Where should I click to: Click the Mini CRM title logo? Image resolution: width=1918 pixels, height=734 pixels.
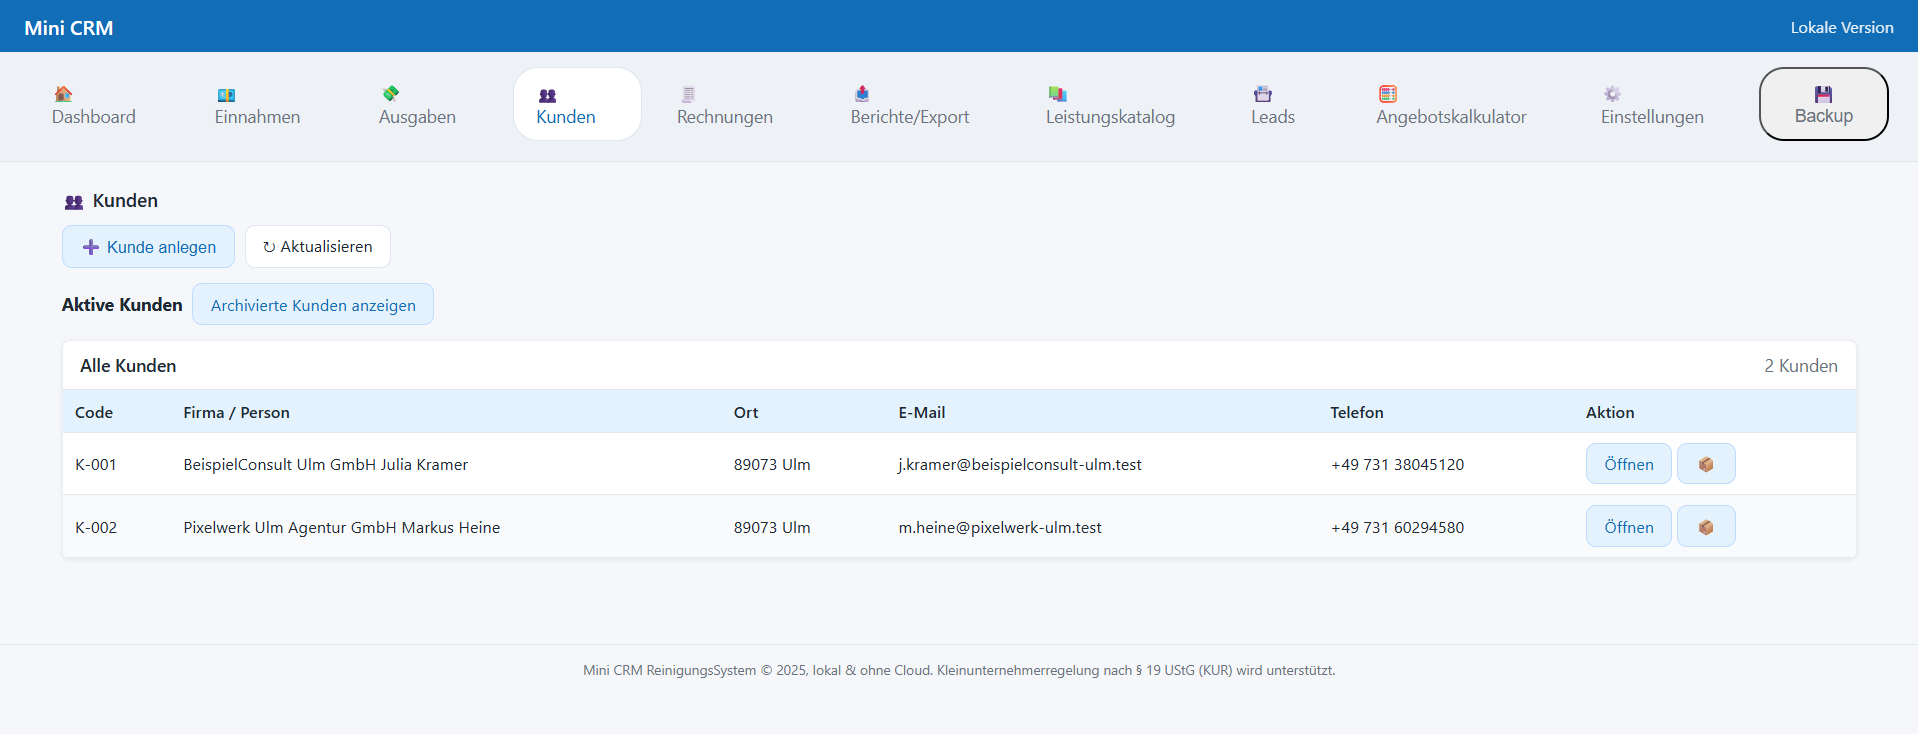pyautogui.click(x=69, y=28)
